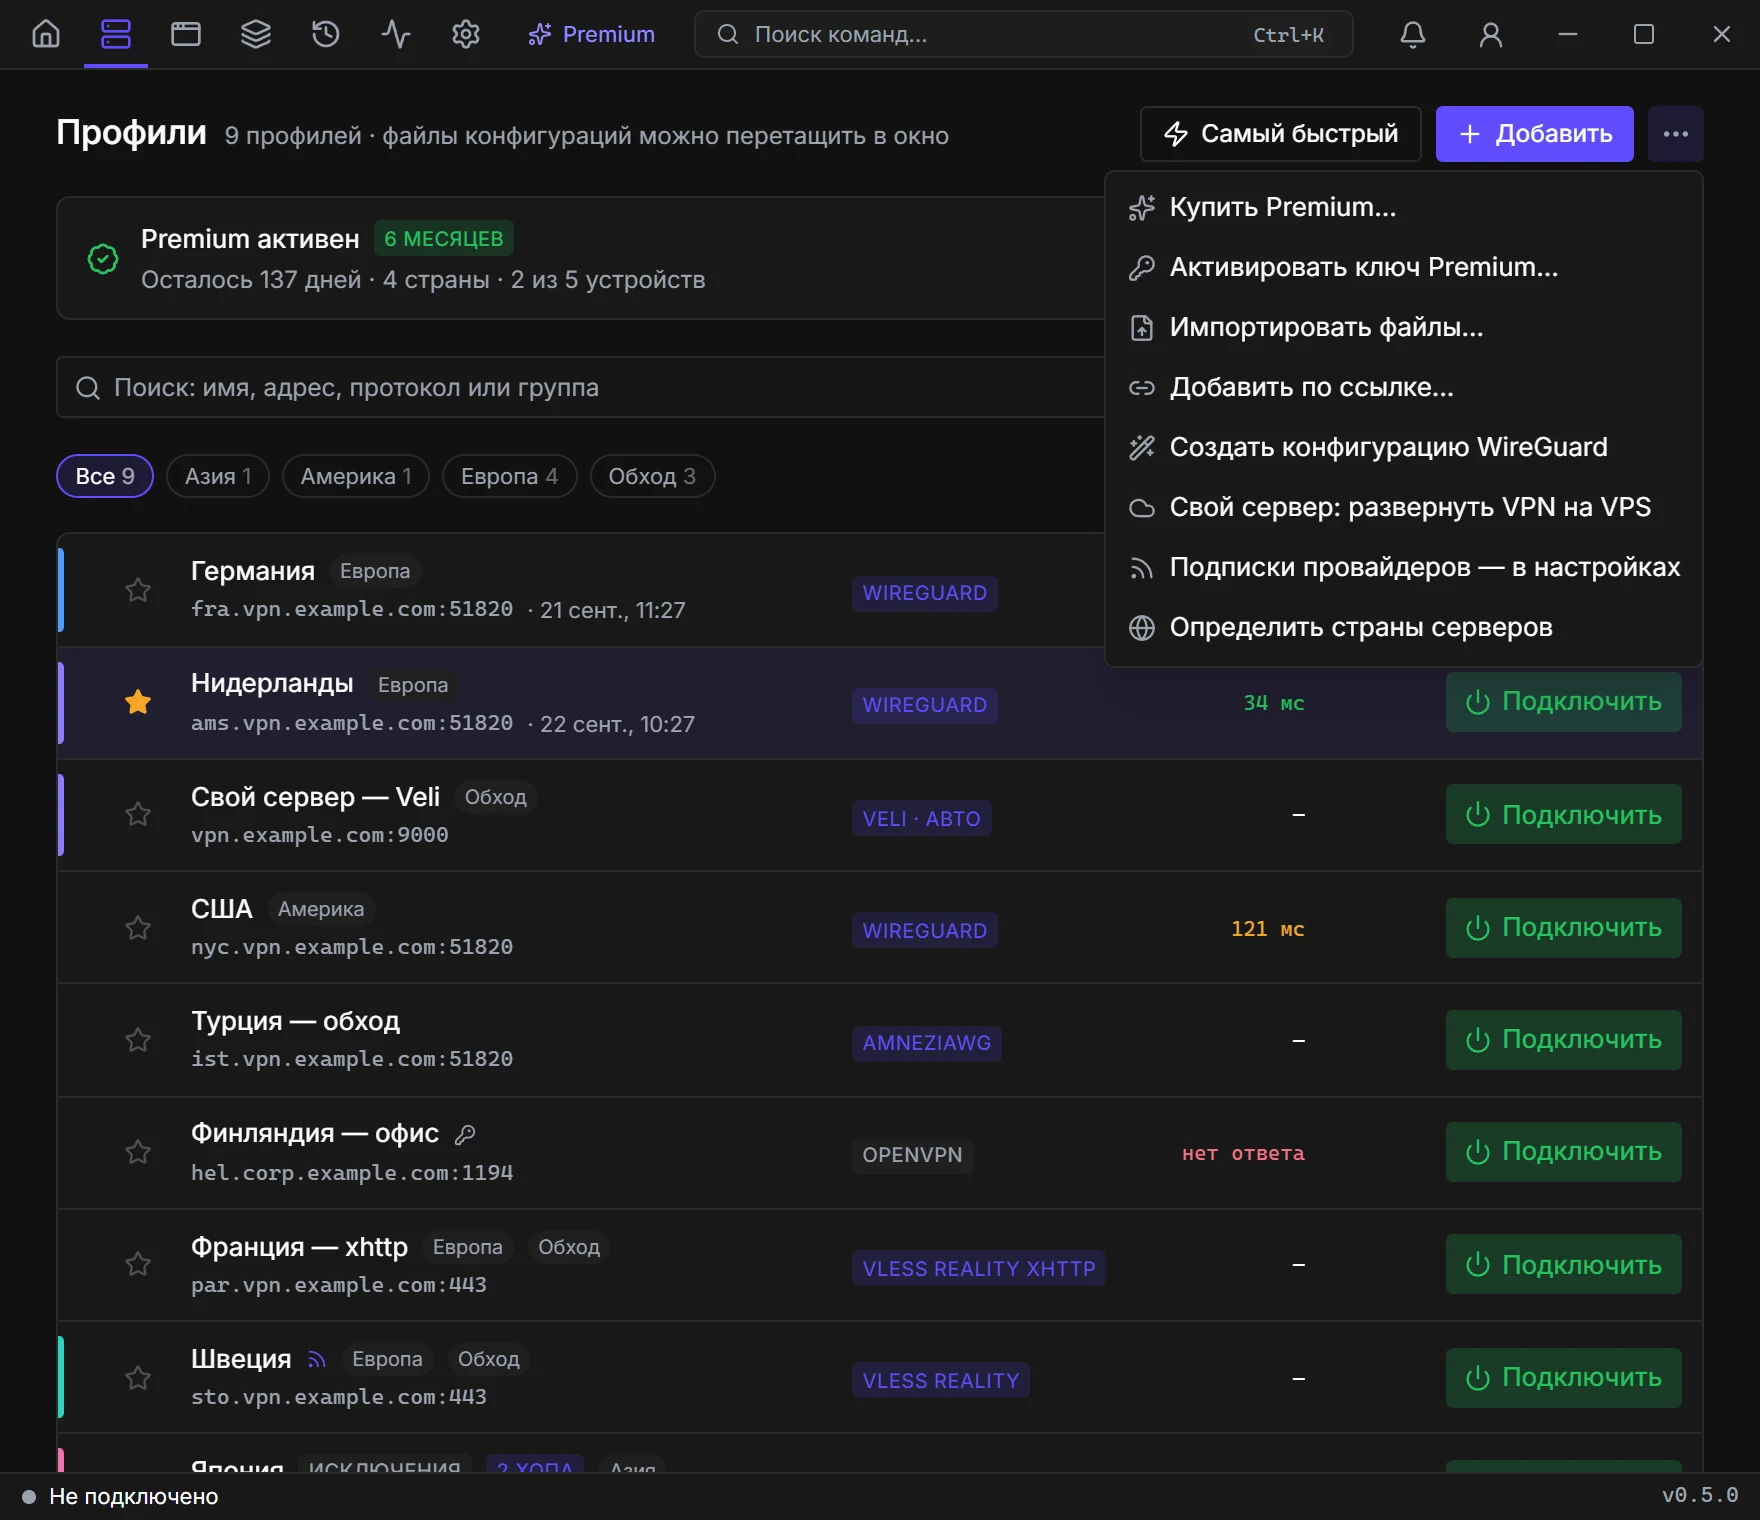Viewport: 1760px width, 1520px height.
Task: Close the three-dots more menu
Action: 1676,134
